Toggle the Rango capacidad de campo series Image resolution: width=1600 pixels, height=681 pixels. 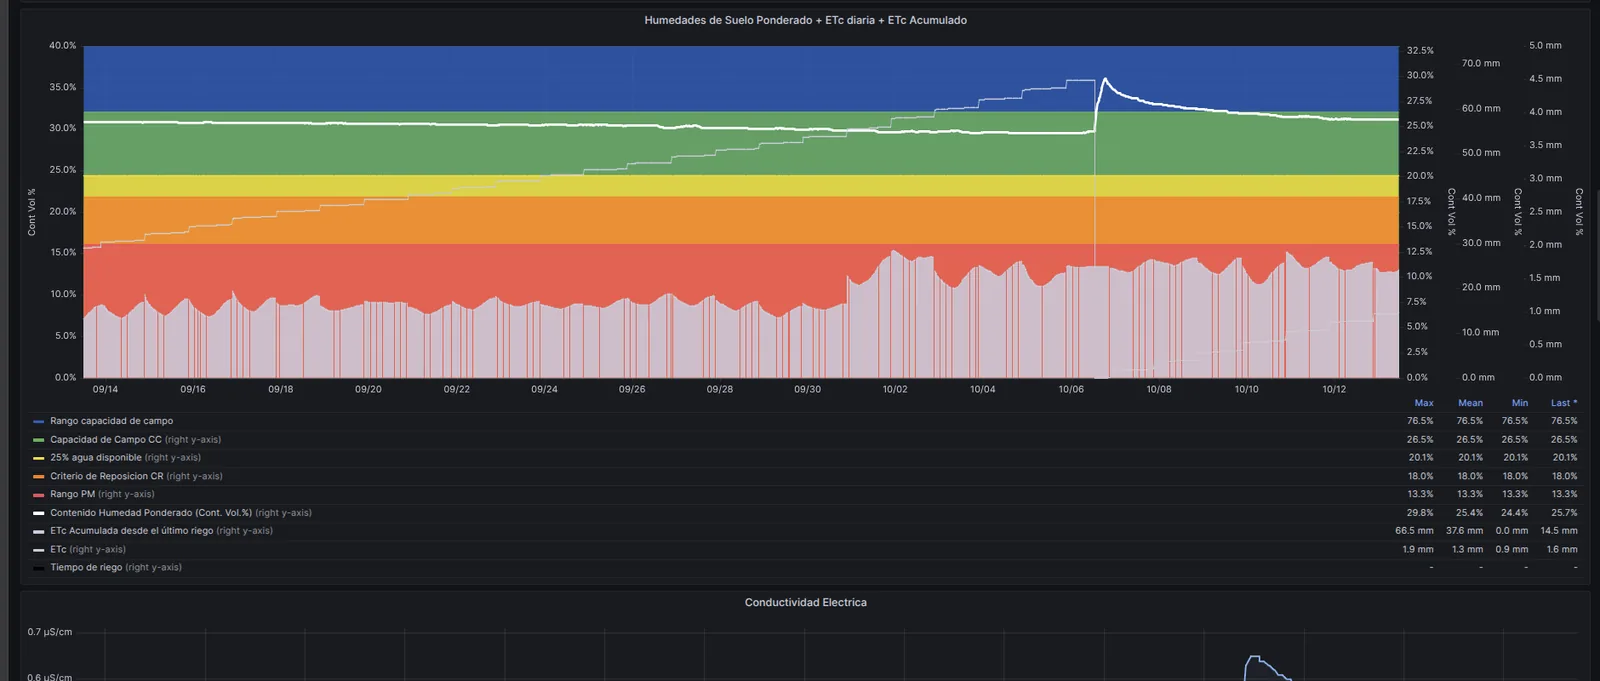112,421
